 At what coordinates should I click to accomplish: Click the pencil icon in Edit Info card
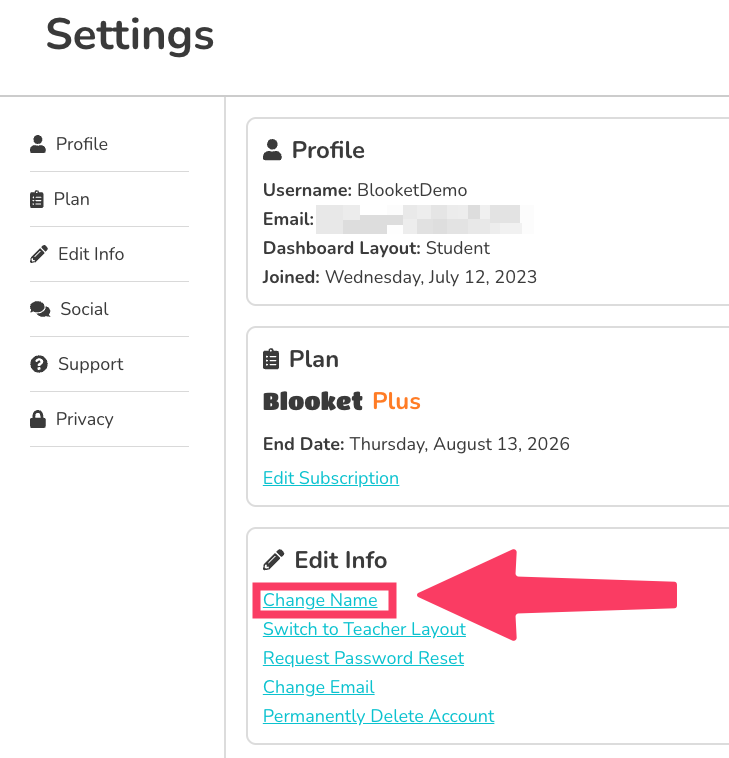pos(272,560)
